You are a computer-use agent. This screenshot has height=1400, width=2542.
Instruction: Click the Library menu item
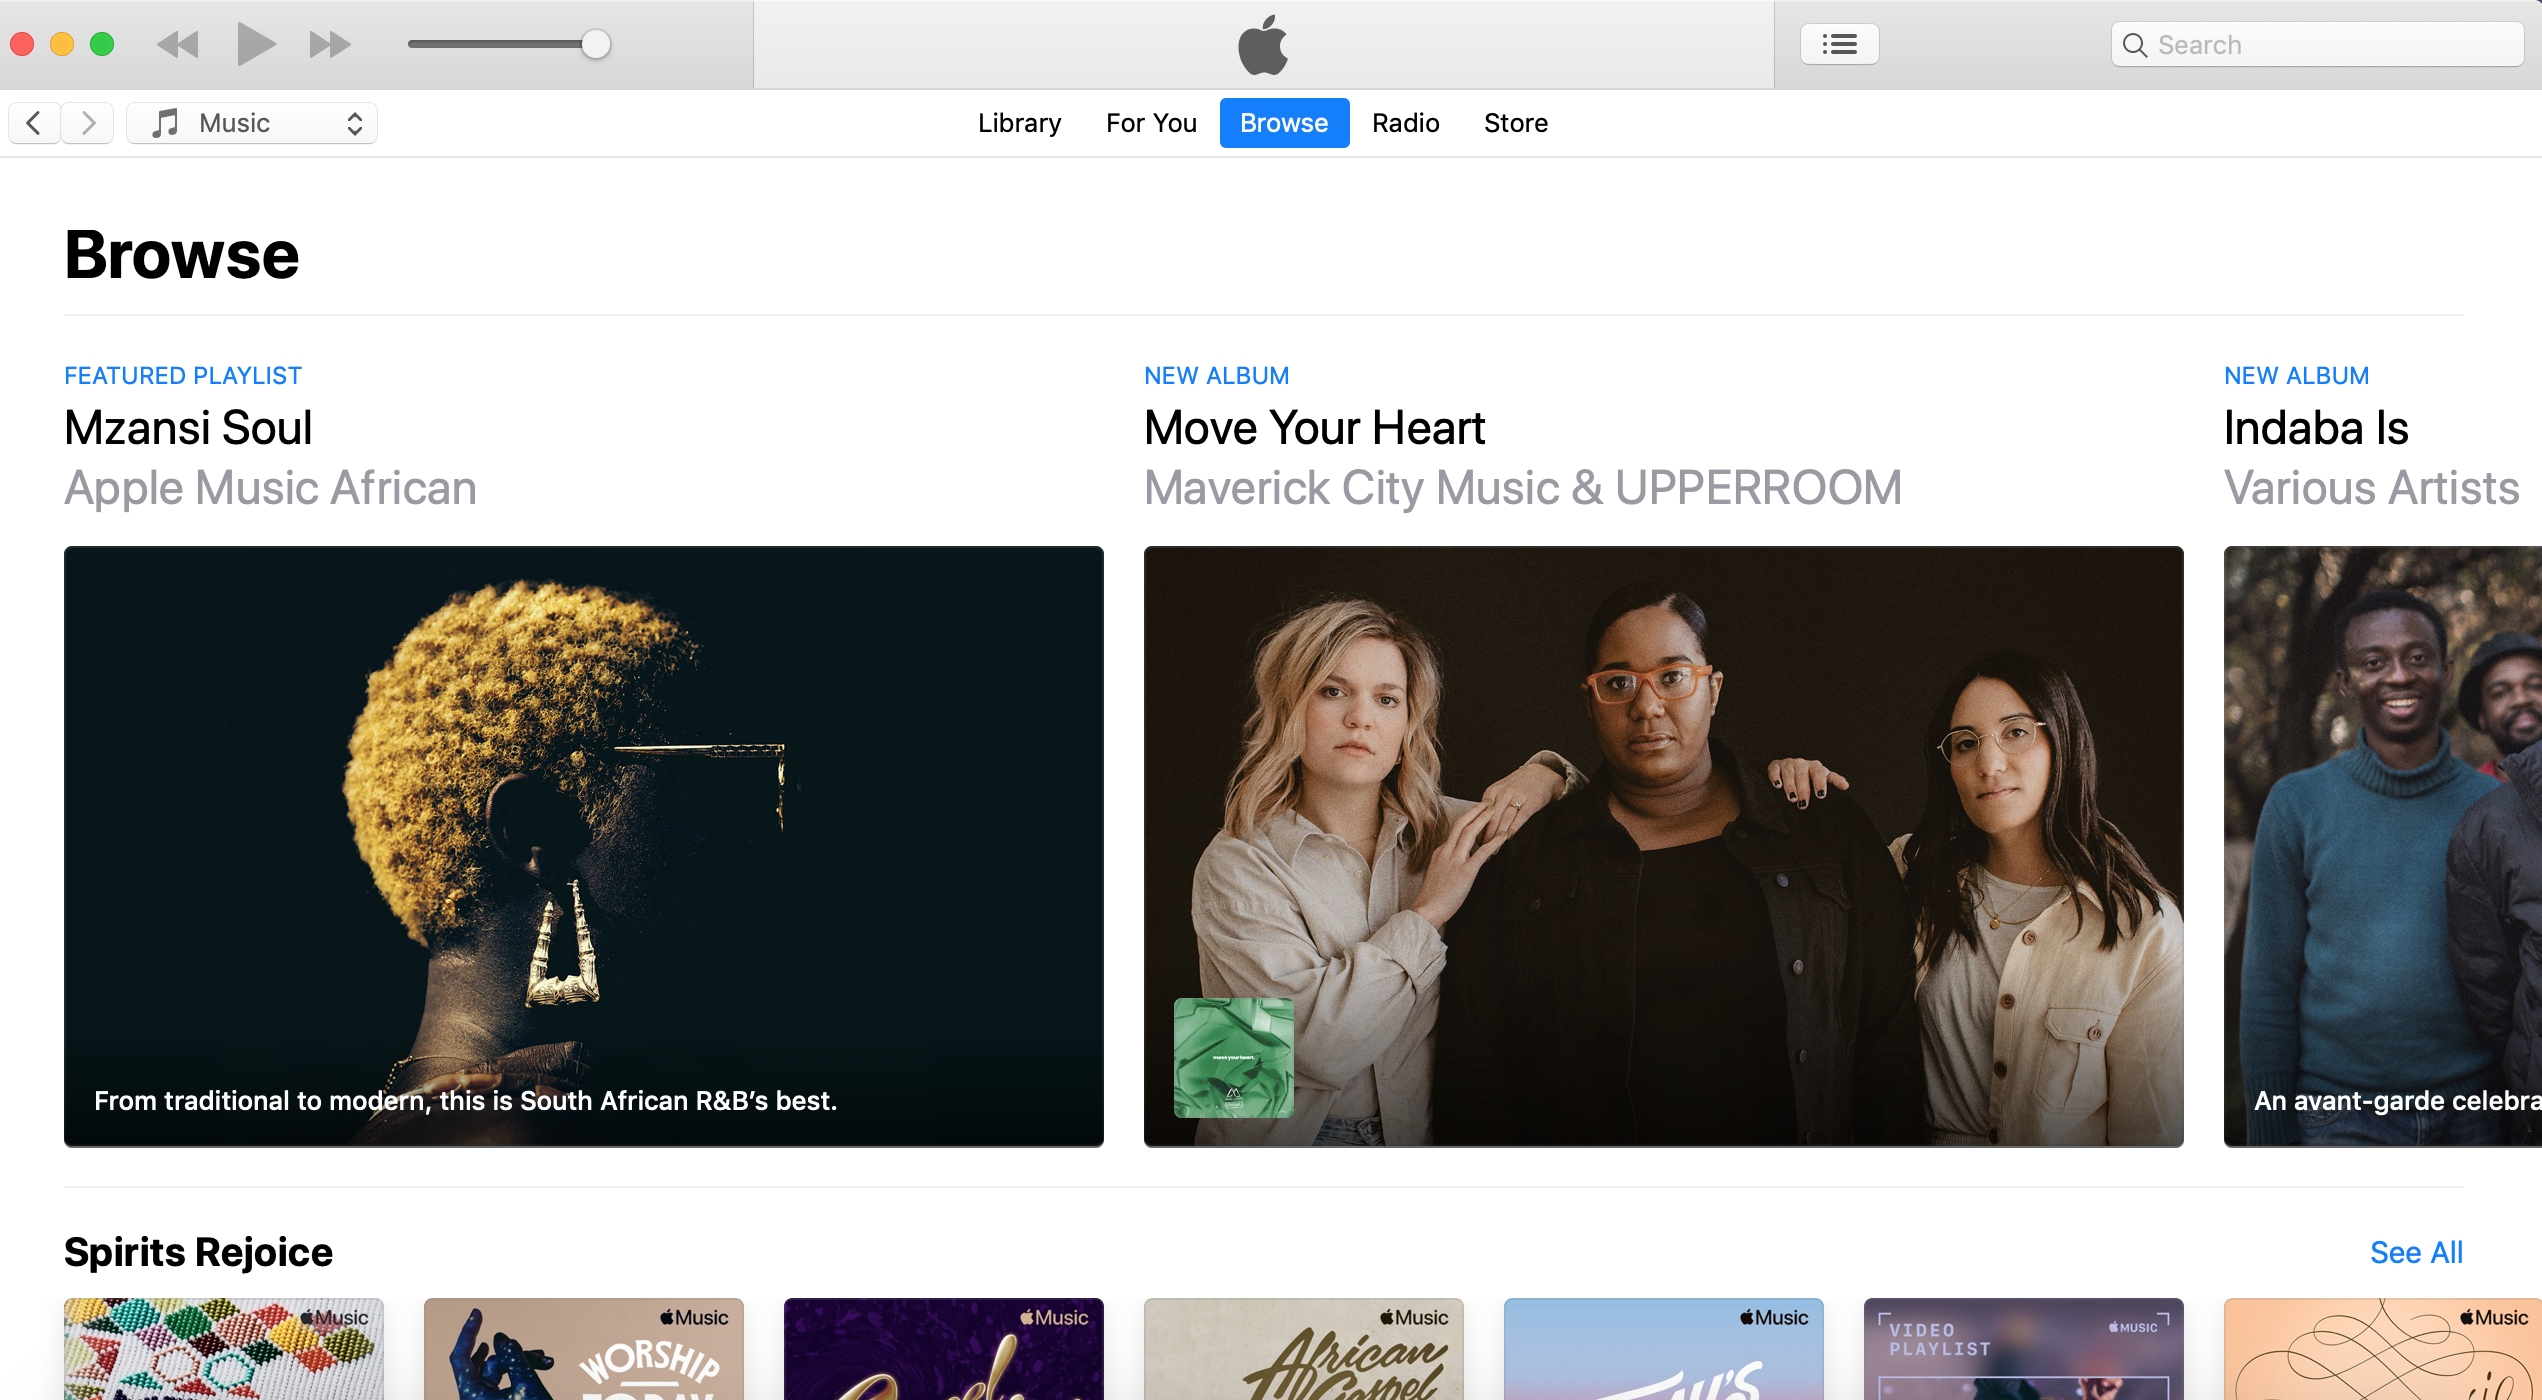1019,122
